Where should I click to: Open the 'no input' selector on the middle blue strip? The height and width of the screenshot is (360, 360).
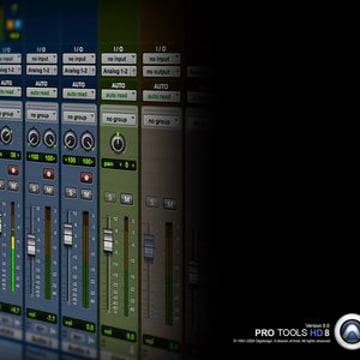point(42,59)
